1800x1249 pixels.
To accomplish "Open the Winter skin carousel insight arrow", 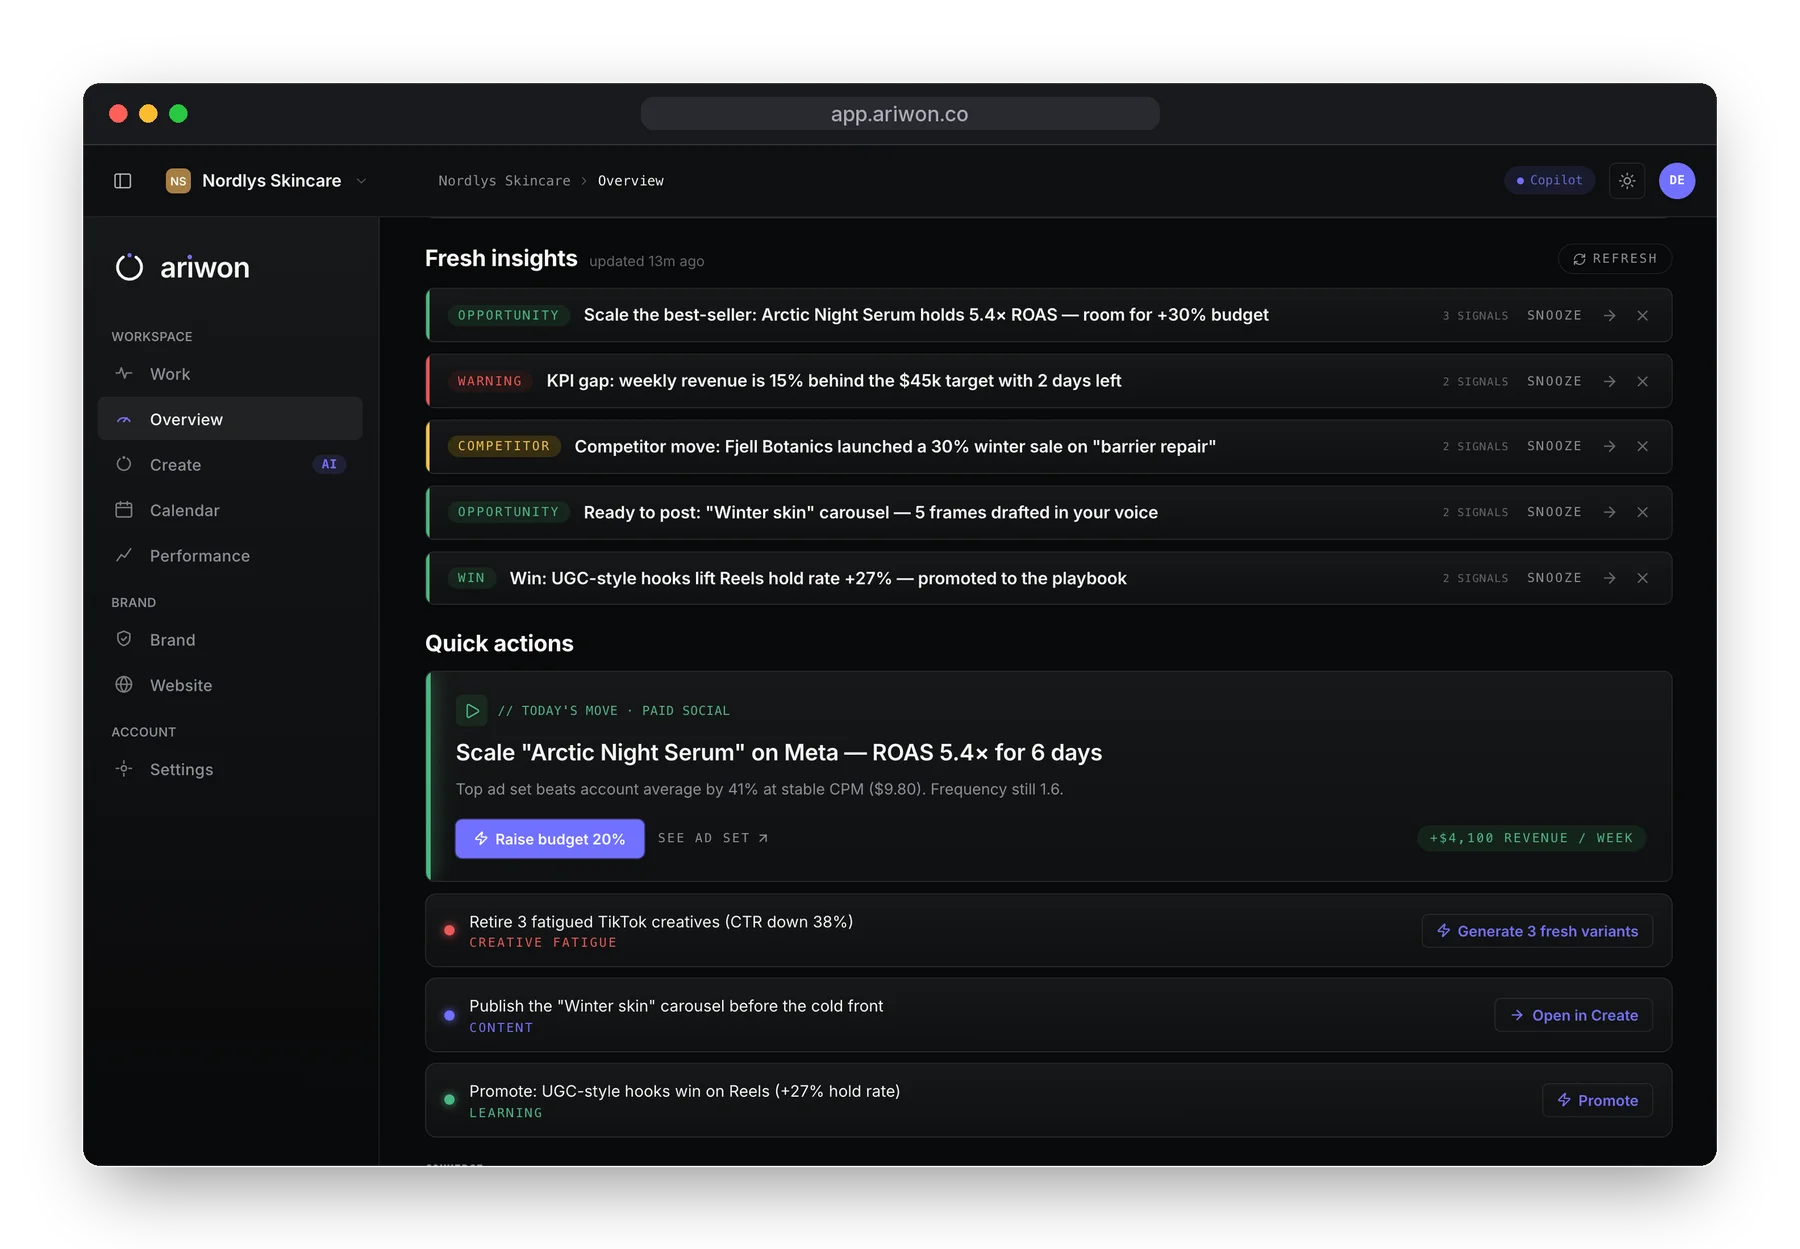I will click(1610, 513).
